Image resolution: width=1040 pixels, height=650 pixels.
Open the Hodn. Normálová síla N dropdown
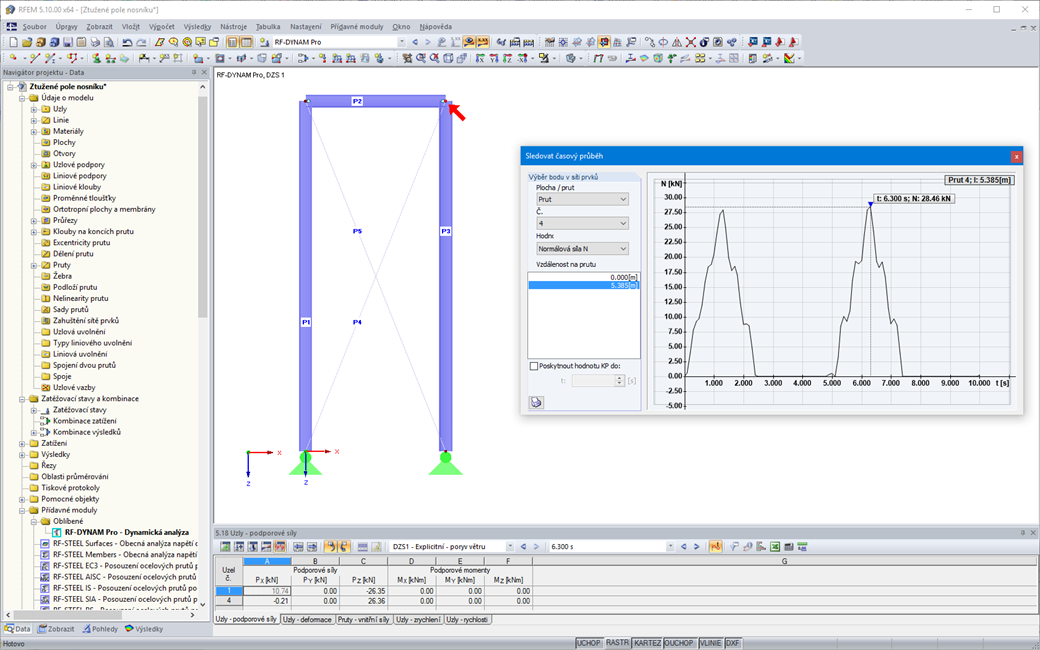coord(582,249)
